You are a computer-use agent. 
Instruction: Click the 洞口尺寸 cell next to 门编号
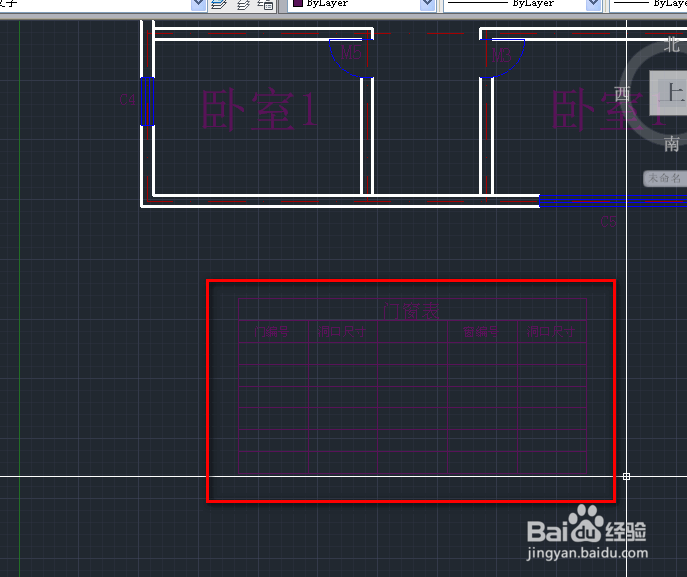[342, 332]
